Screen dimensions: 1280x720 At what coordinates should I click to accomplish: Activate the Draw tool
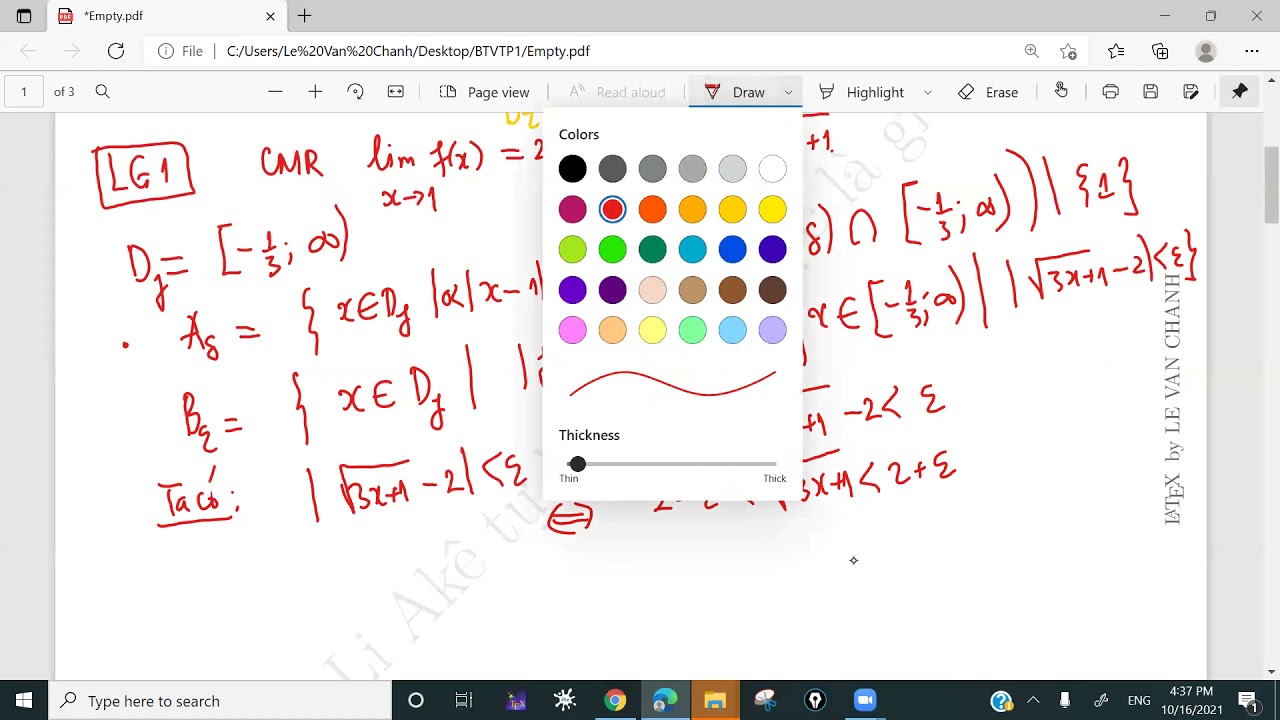(x=735, y=92)
